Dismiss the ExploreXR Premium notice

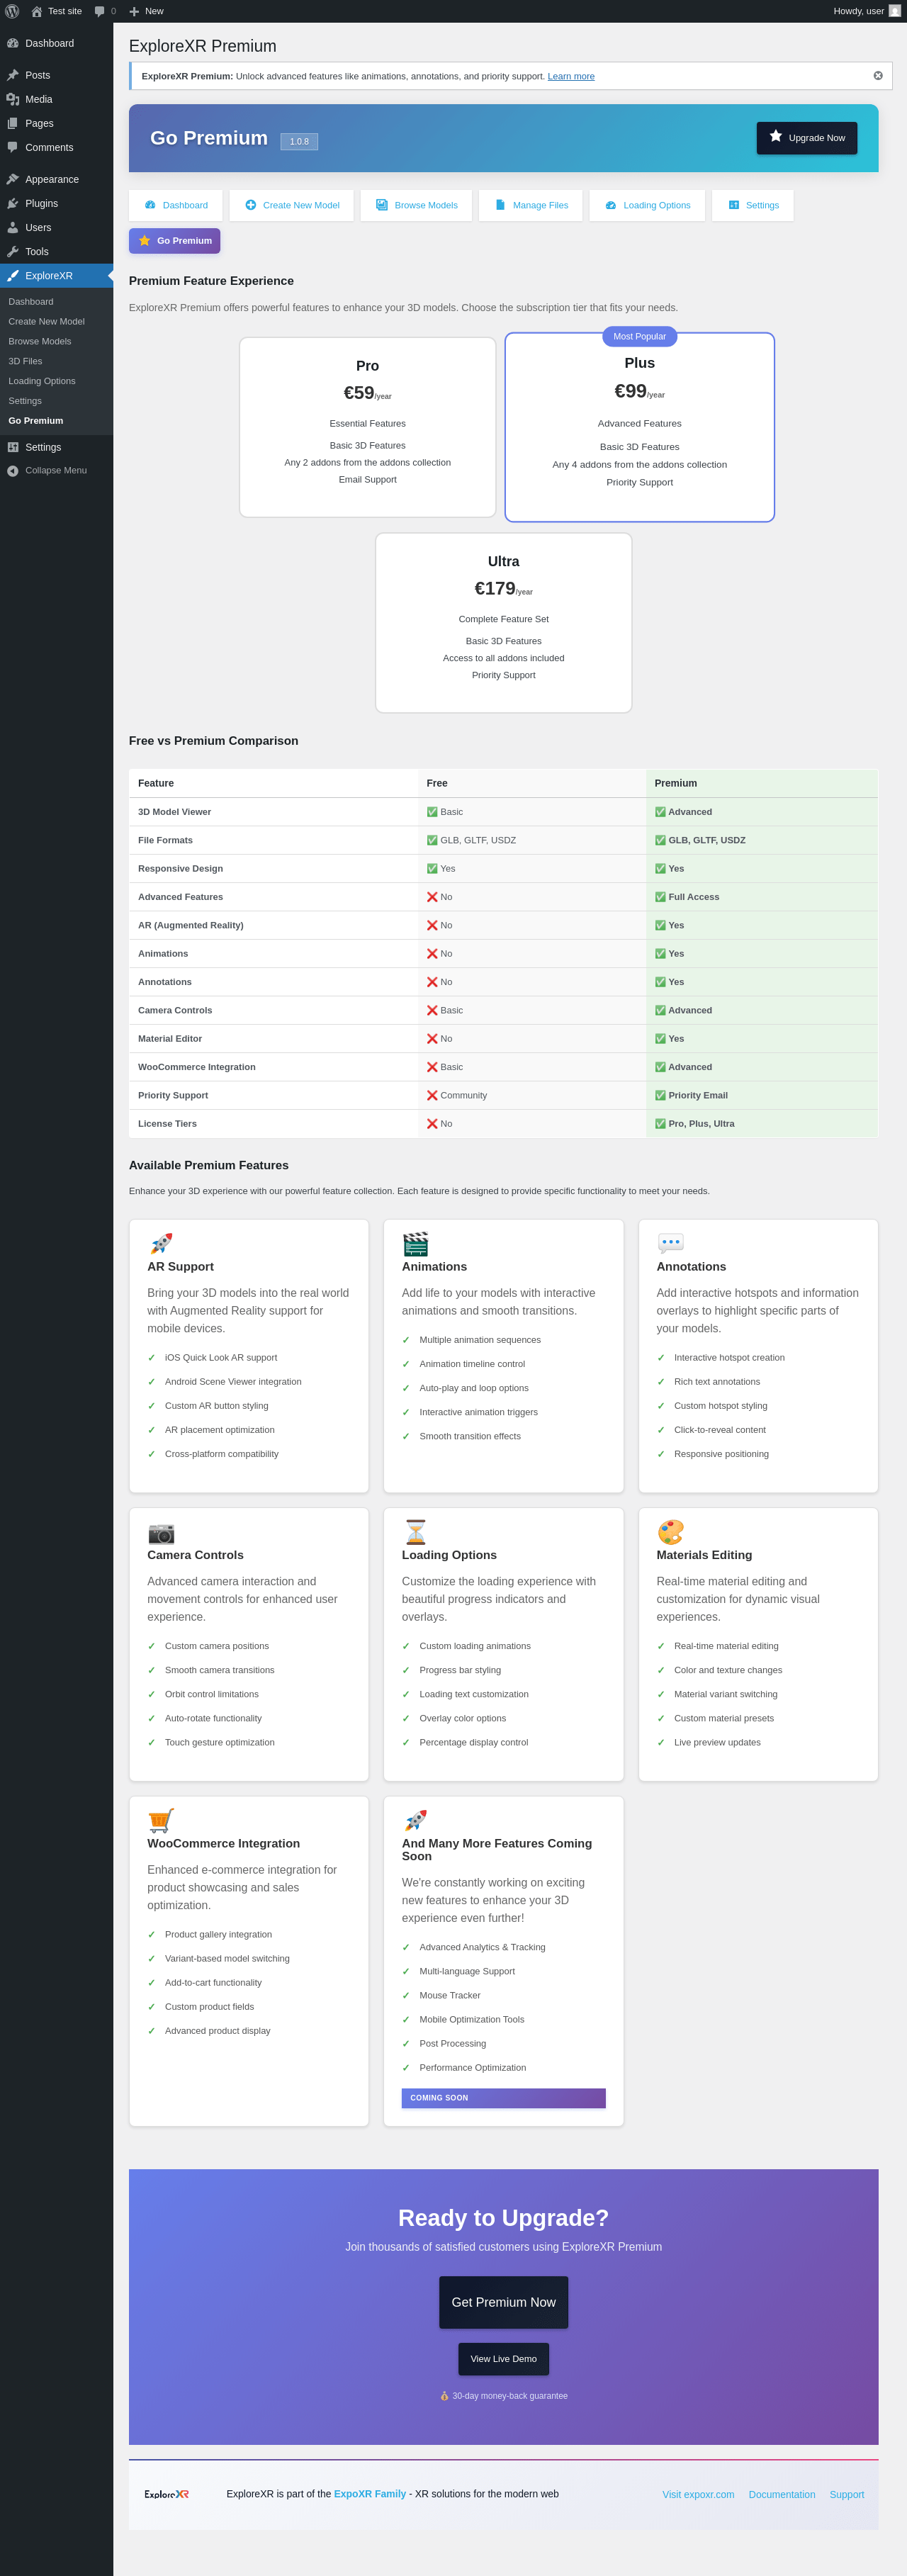point(878,76)
